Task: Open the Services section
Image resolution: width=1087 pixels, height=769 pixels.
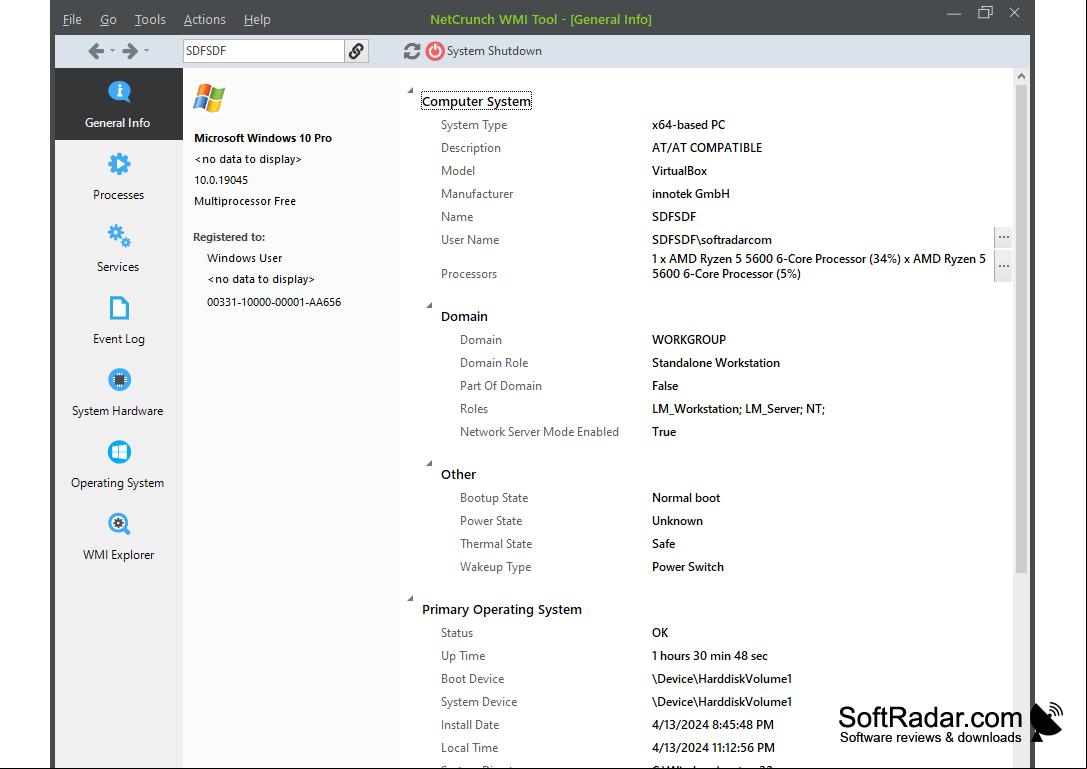Action: click(x=119, y=248)
